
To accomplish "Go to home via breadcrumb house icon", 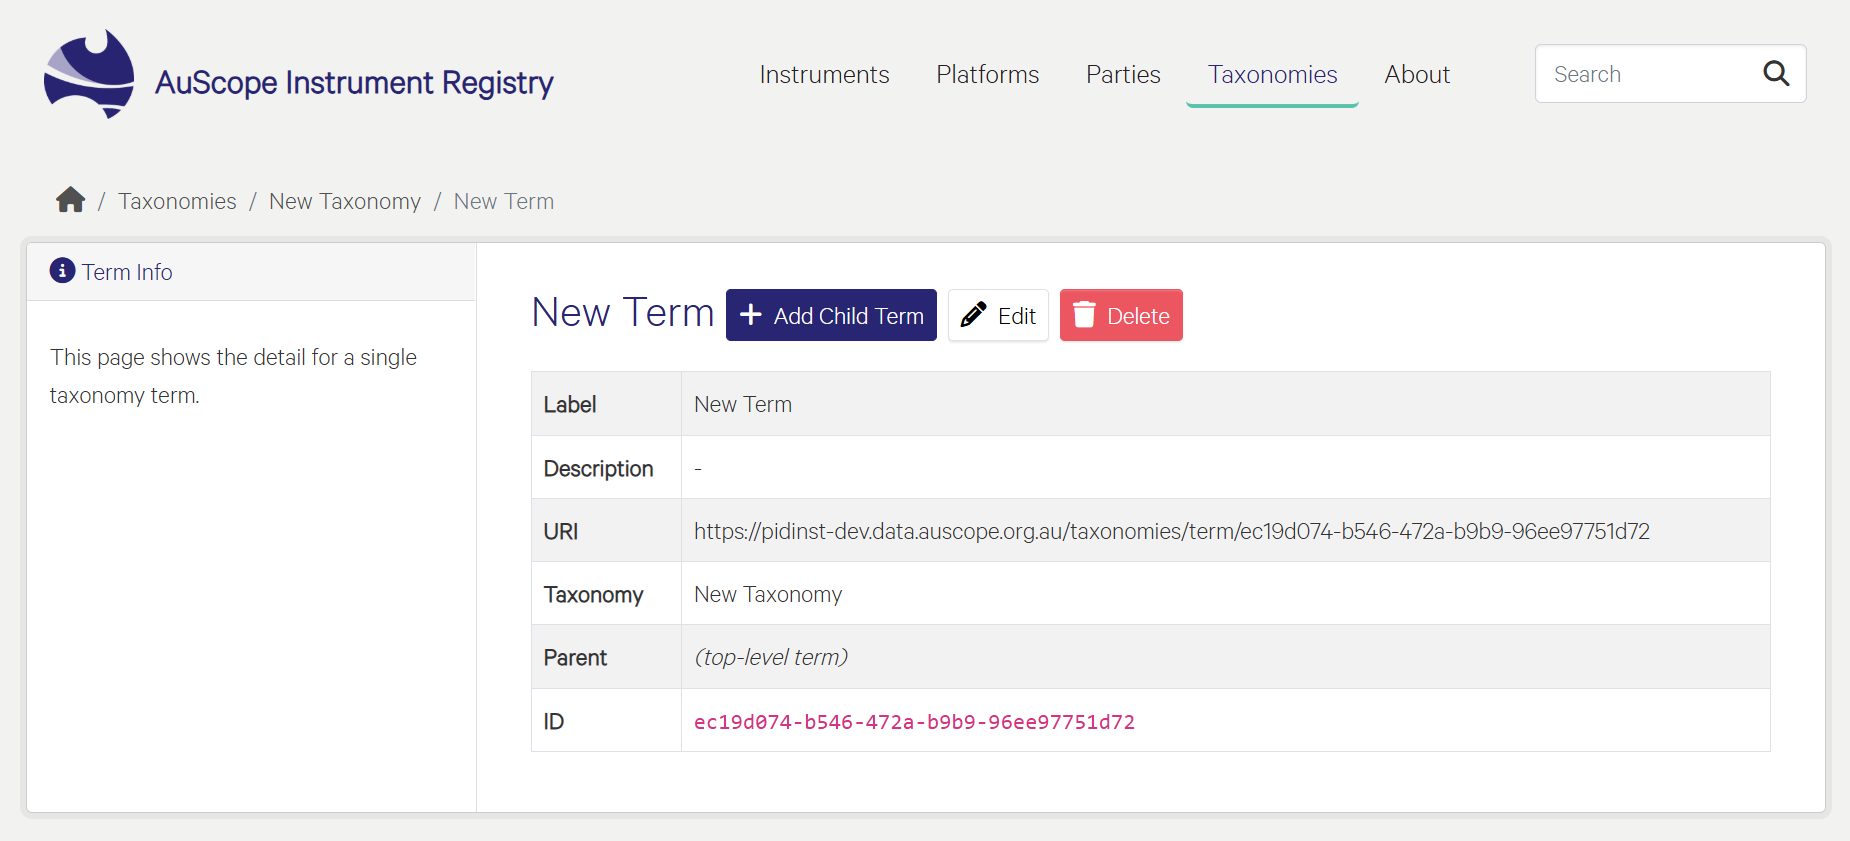I will pyautogui.click(x=70, y=200).
